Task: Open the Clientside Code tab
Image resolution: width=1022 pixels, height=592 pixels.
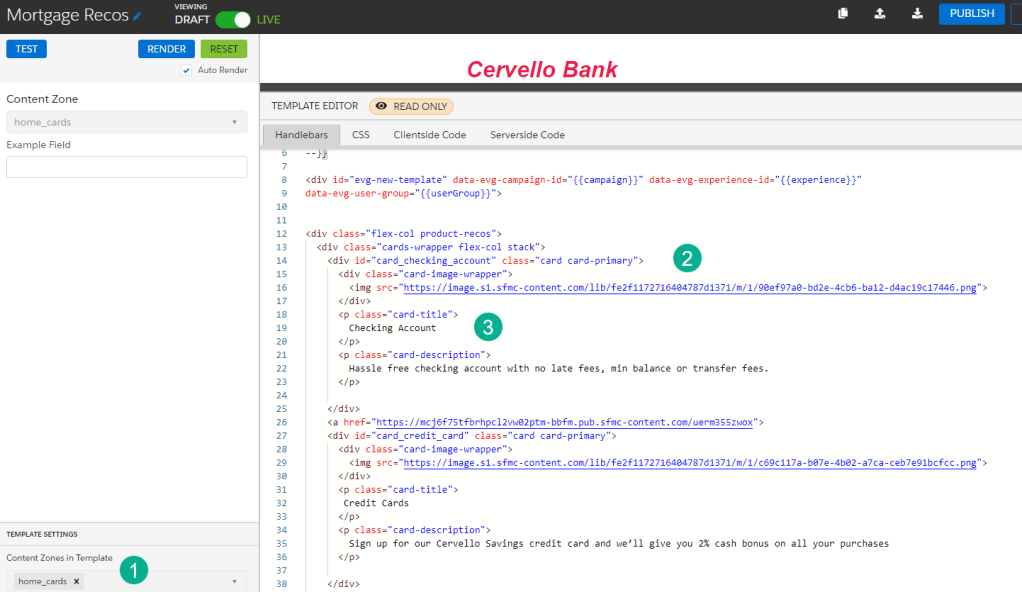Action: (429, 135)
